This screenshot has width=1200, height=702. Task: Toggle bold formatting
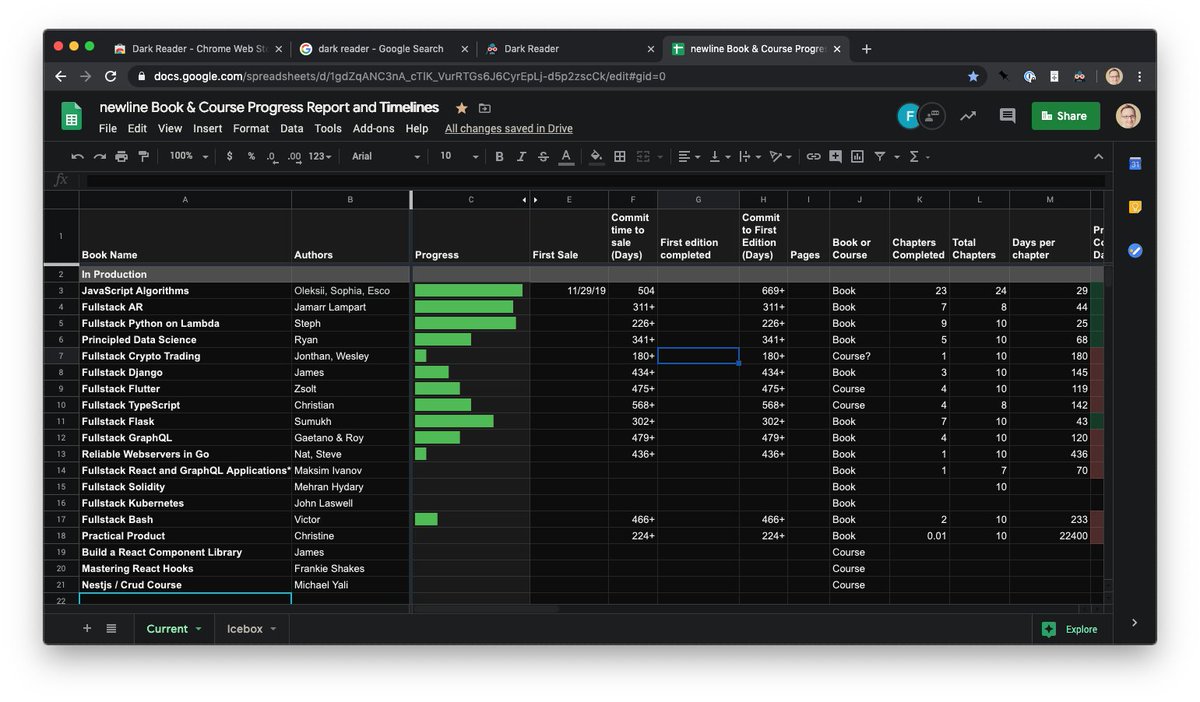[499, 156]
